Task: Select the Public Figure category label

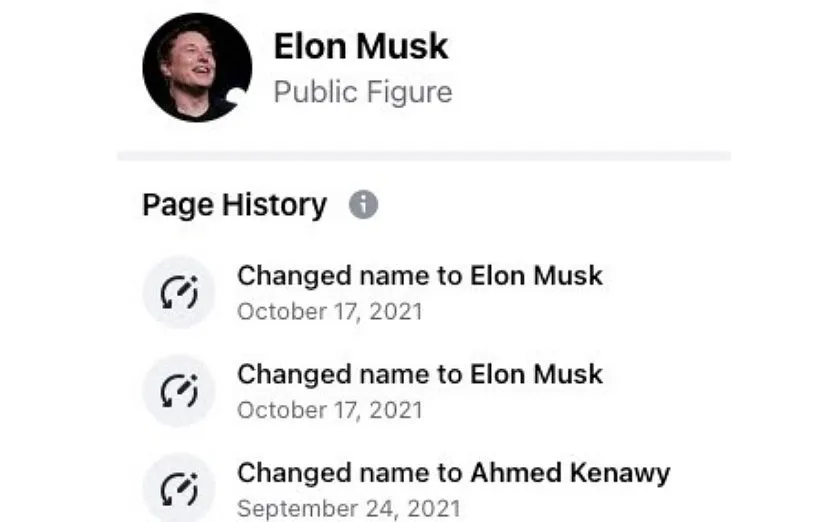Action: point(362,93)
